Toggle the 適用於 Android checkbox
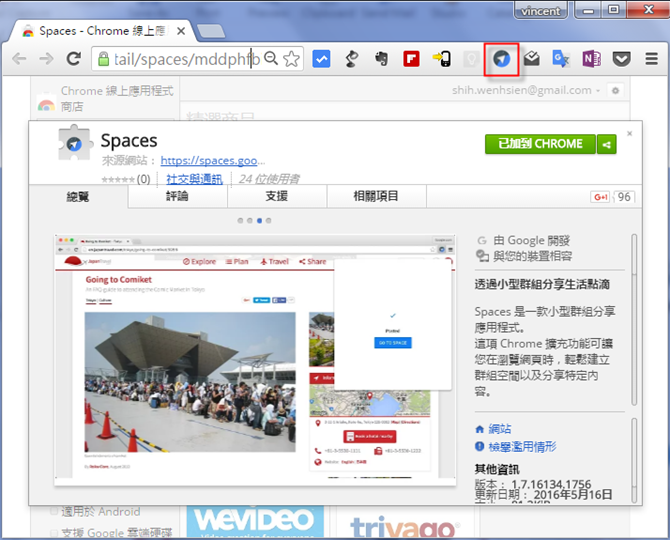Image resolution: width=670 pixels, height=540 pixels. tap(54, 511)
